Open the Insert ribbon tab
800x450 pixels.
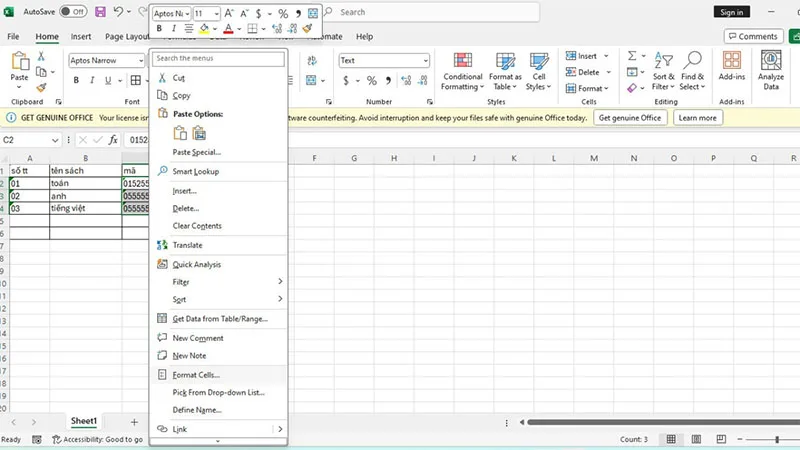point(81,37)
